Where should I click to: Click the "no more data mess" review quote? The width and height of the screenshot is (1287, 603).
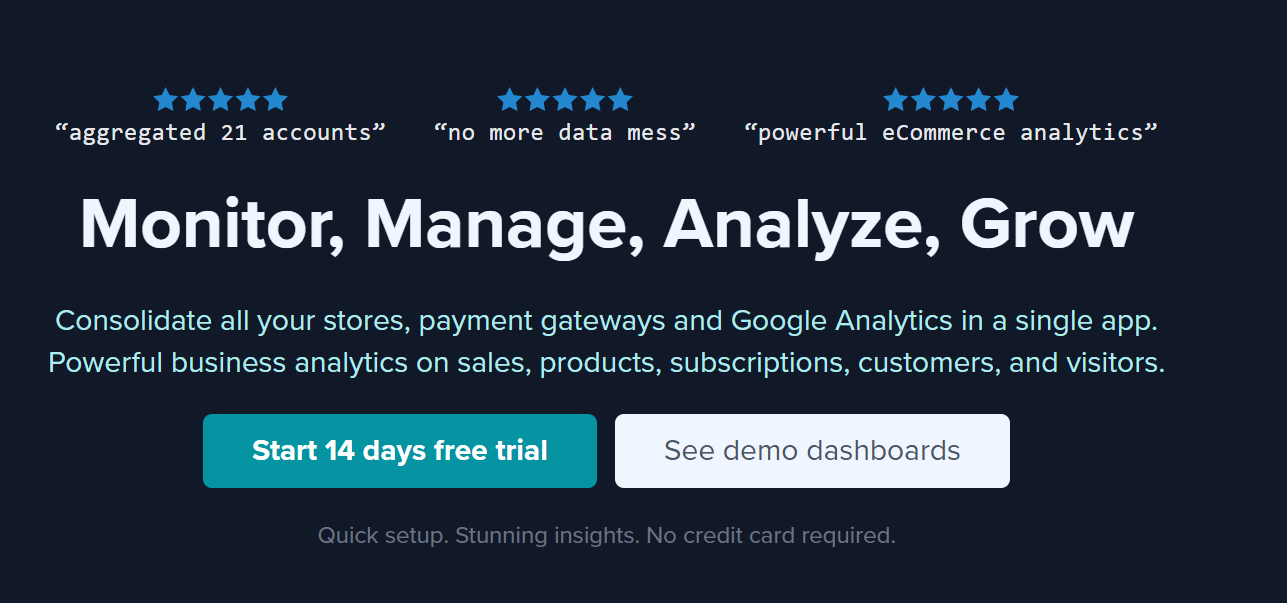[565, 132]
